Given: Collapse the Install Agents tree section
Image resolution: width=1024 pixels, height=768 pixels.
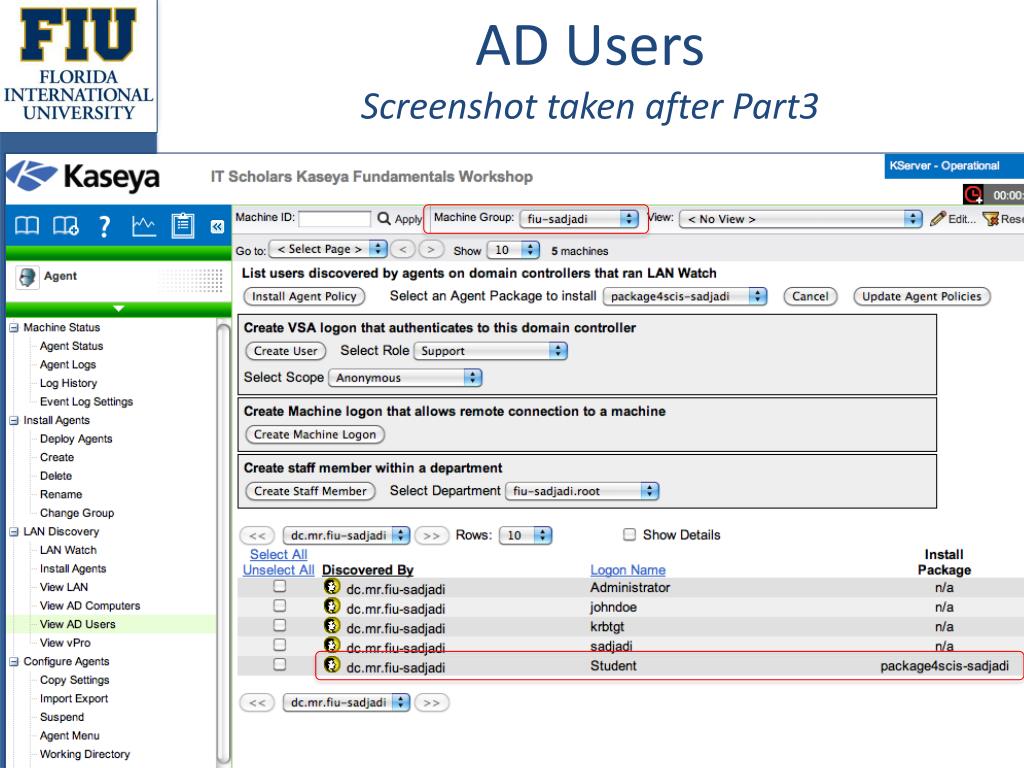Looking at the screenshot, I should pyautogui.click(x=14, y=421).
